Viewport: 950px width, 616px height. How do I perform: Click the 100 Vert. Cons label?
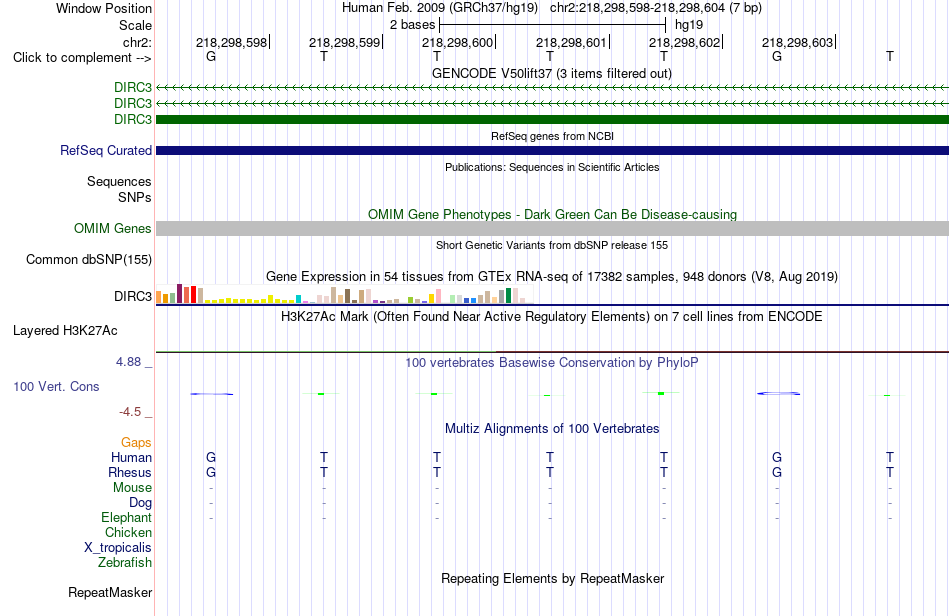pyautogui.click(x=56, y=386)
